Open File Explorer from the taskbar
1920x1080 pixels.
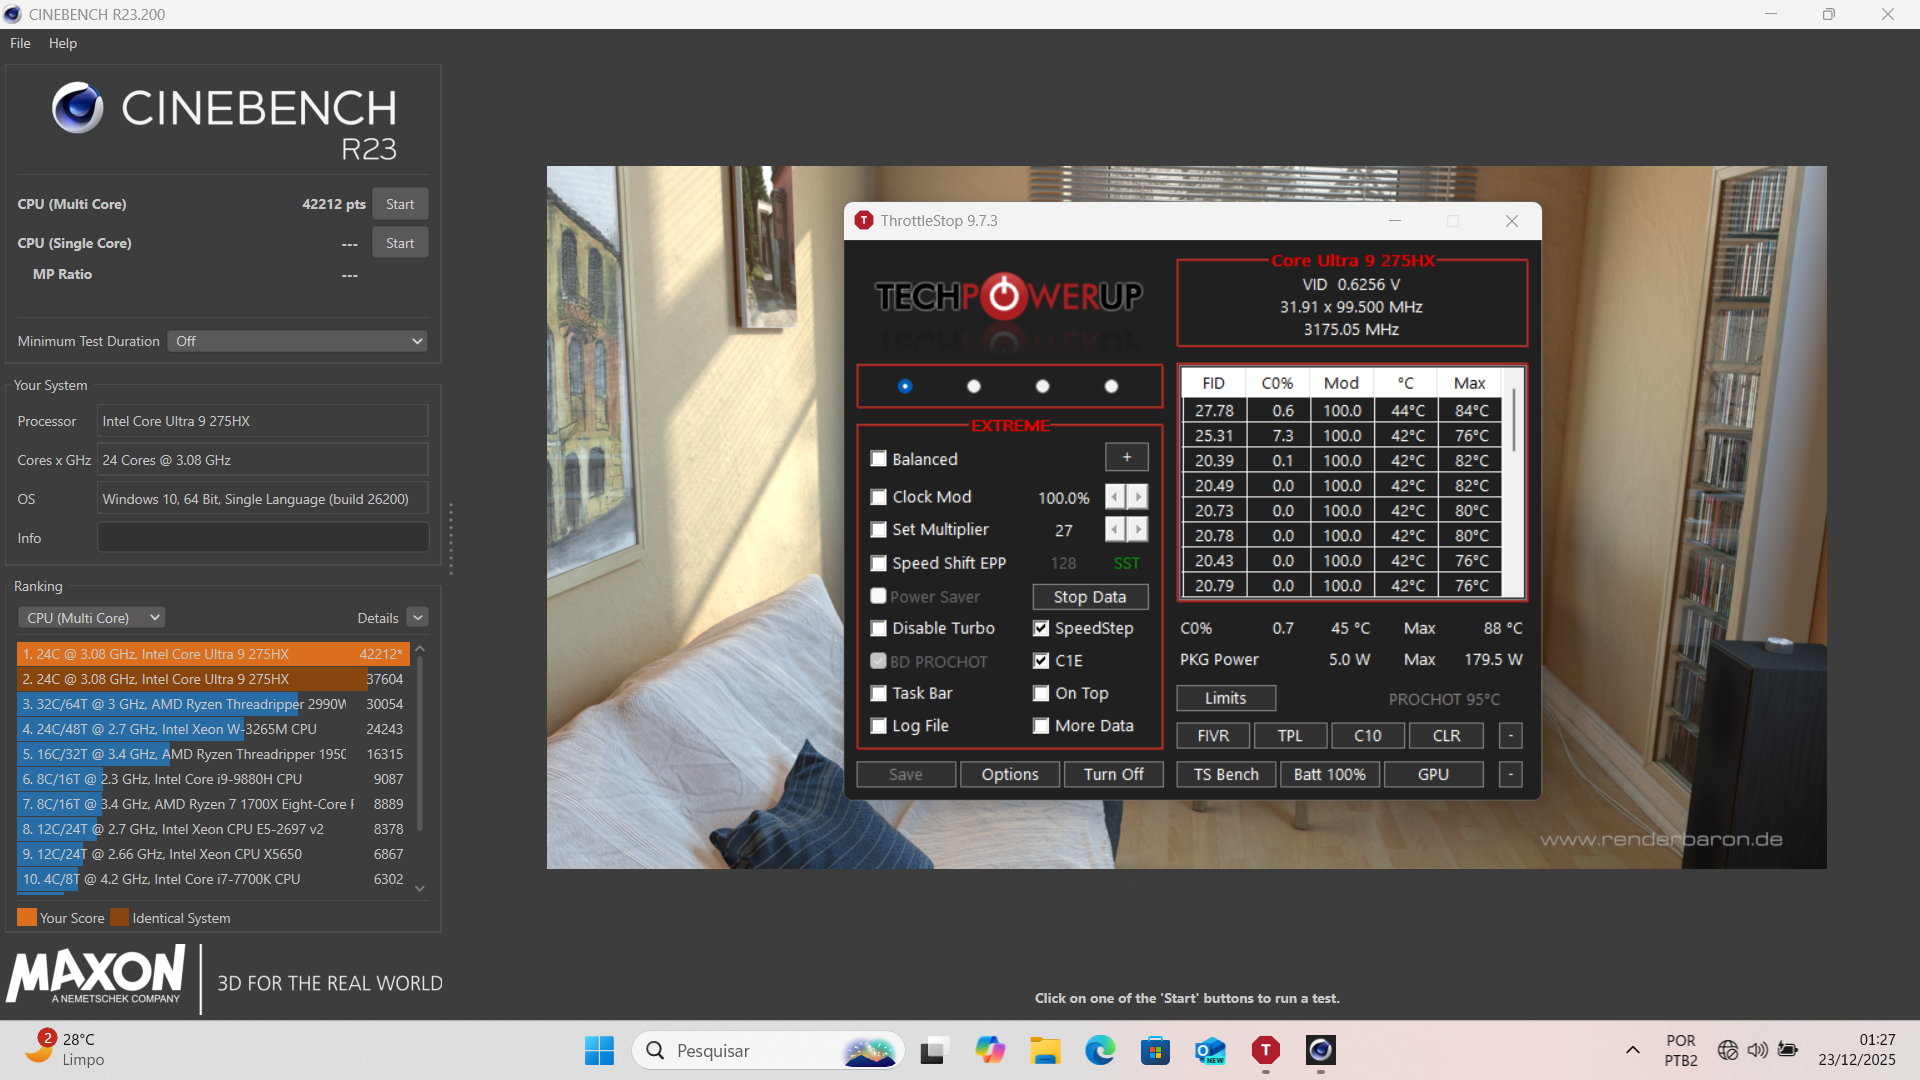(x=1045, y=1050)
